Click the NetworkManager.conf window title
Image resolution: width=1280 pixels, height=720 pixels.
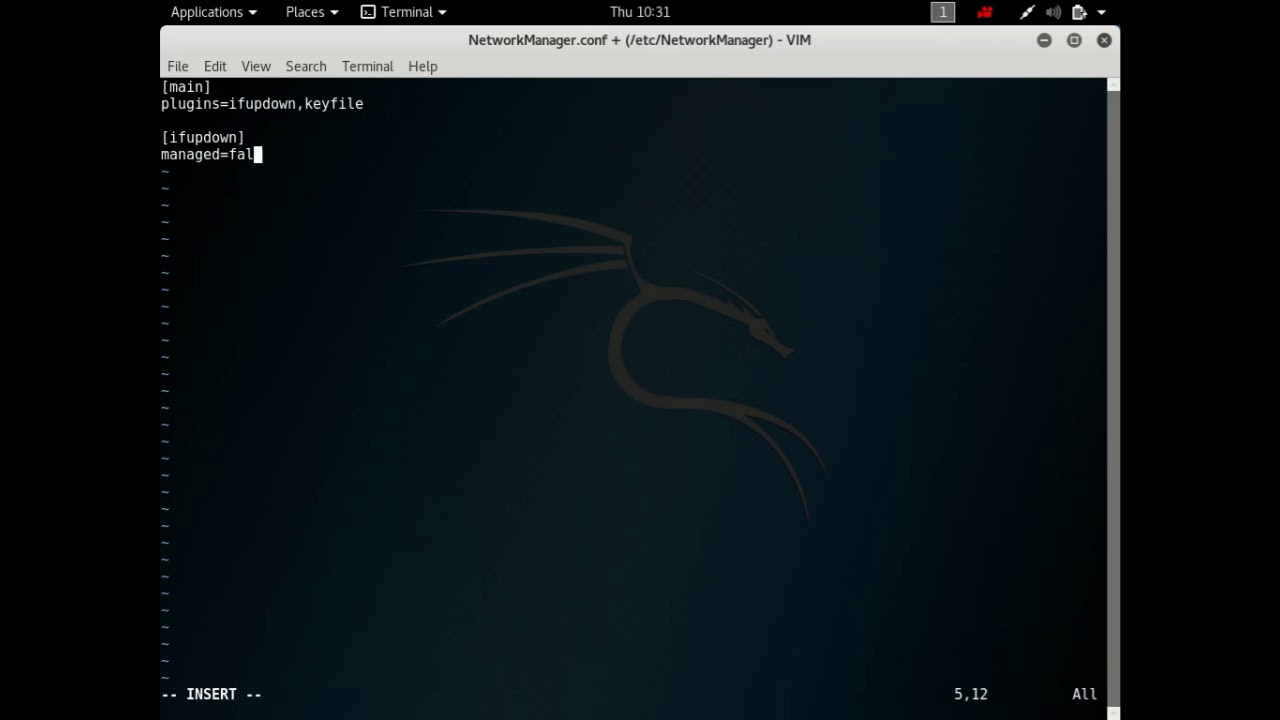tap(640, 40)
